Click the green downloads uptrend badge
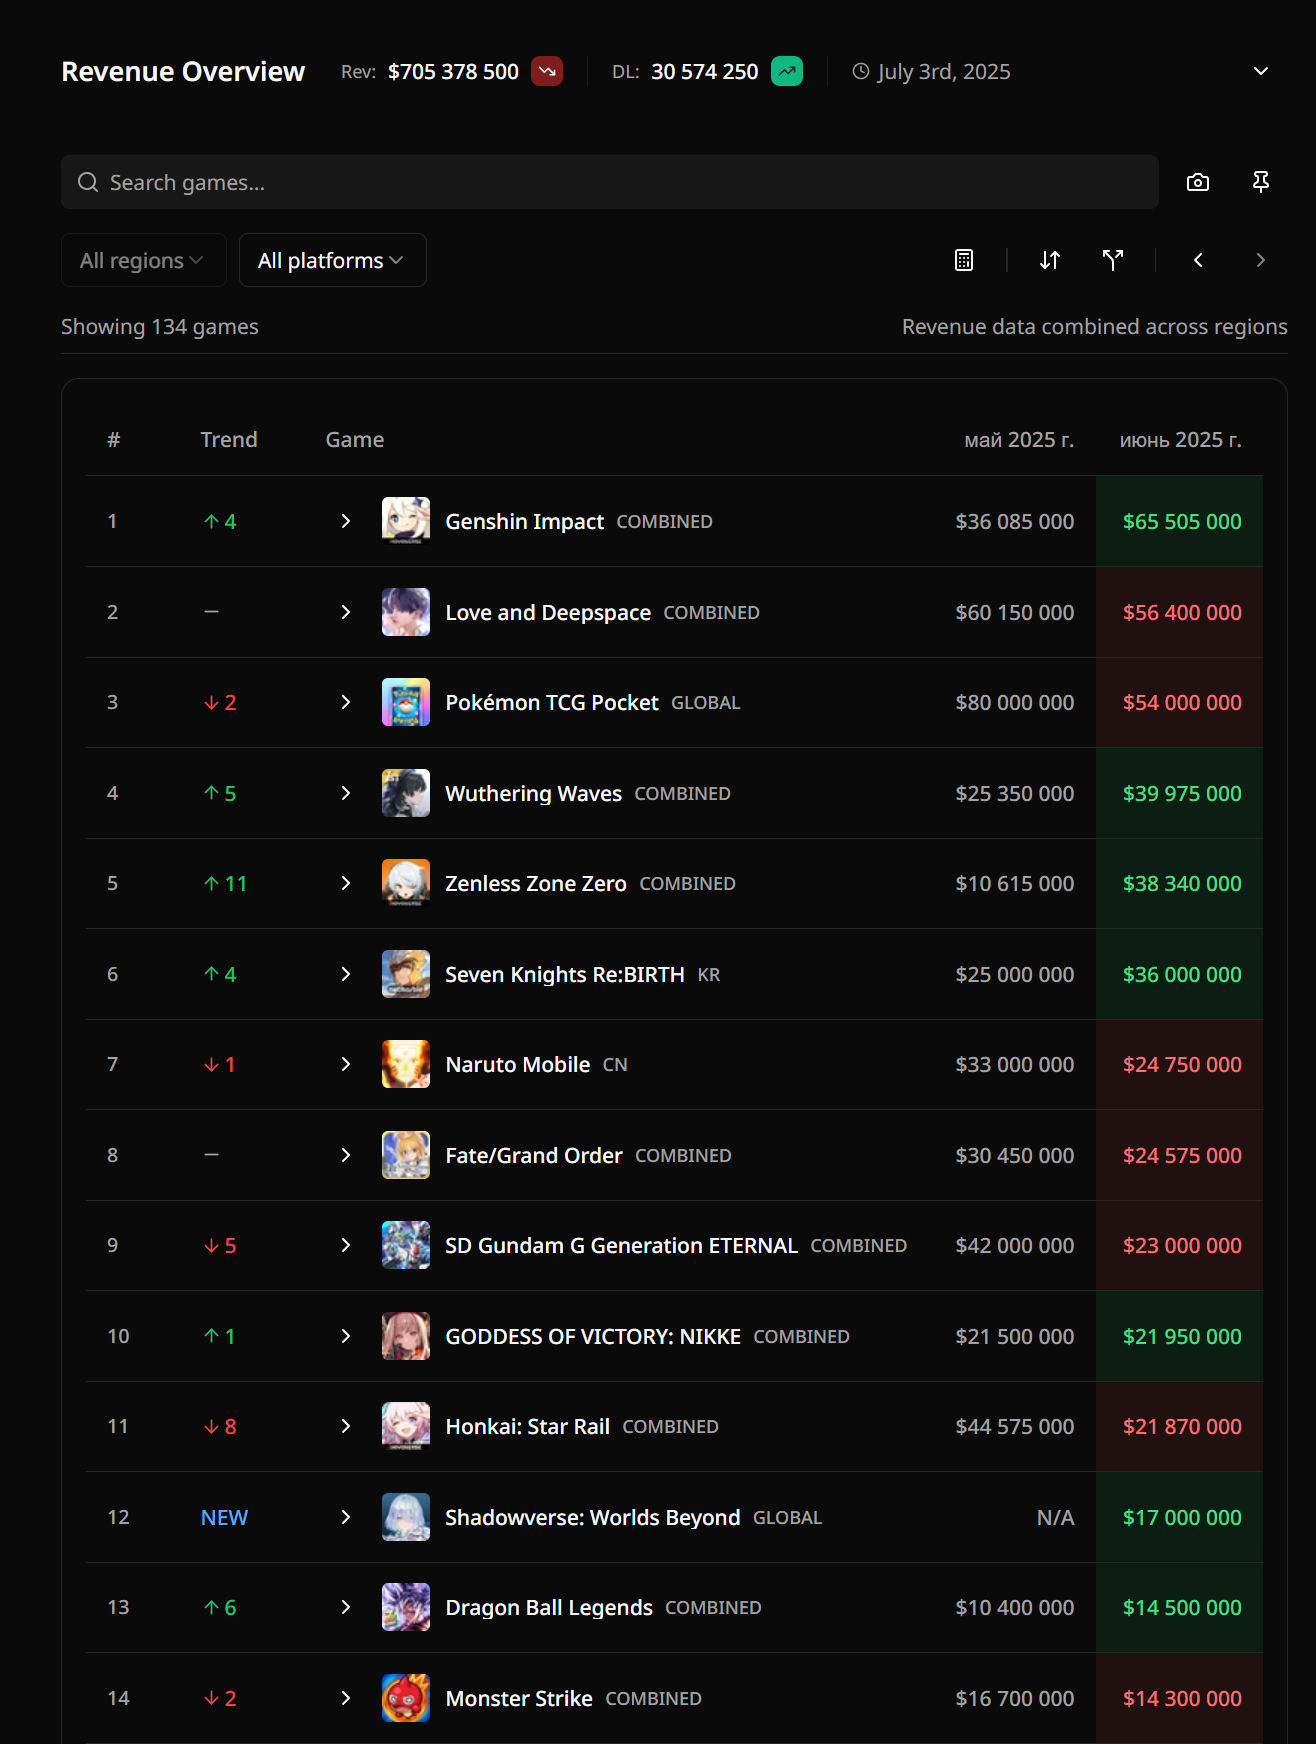1316x1744 pixels. [x=787, y=72]
